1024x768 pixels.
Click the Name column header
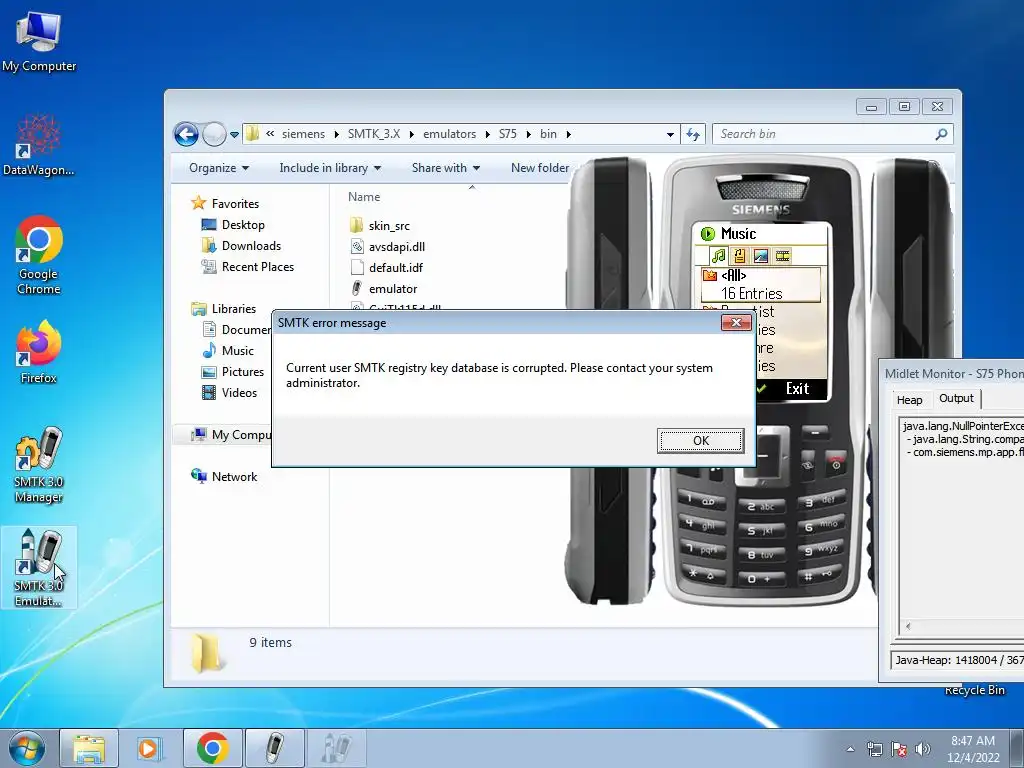coord(364,197)
